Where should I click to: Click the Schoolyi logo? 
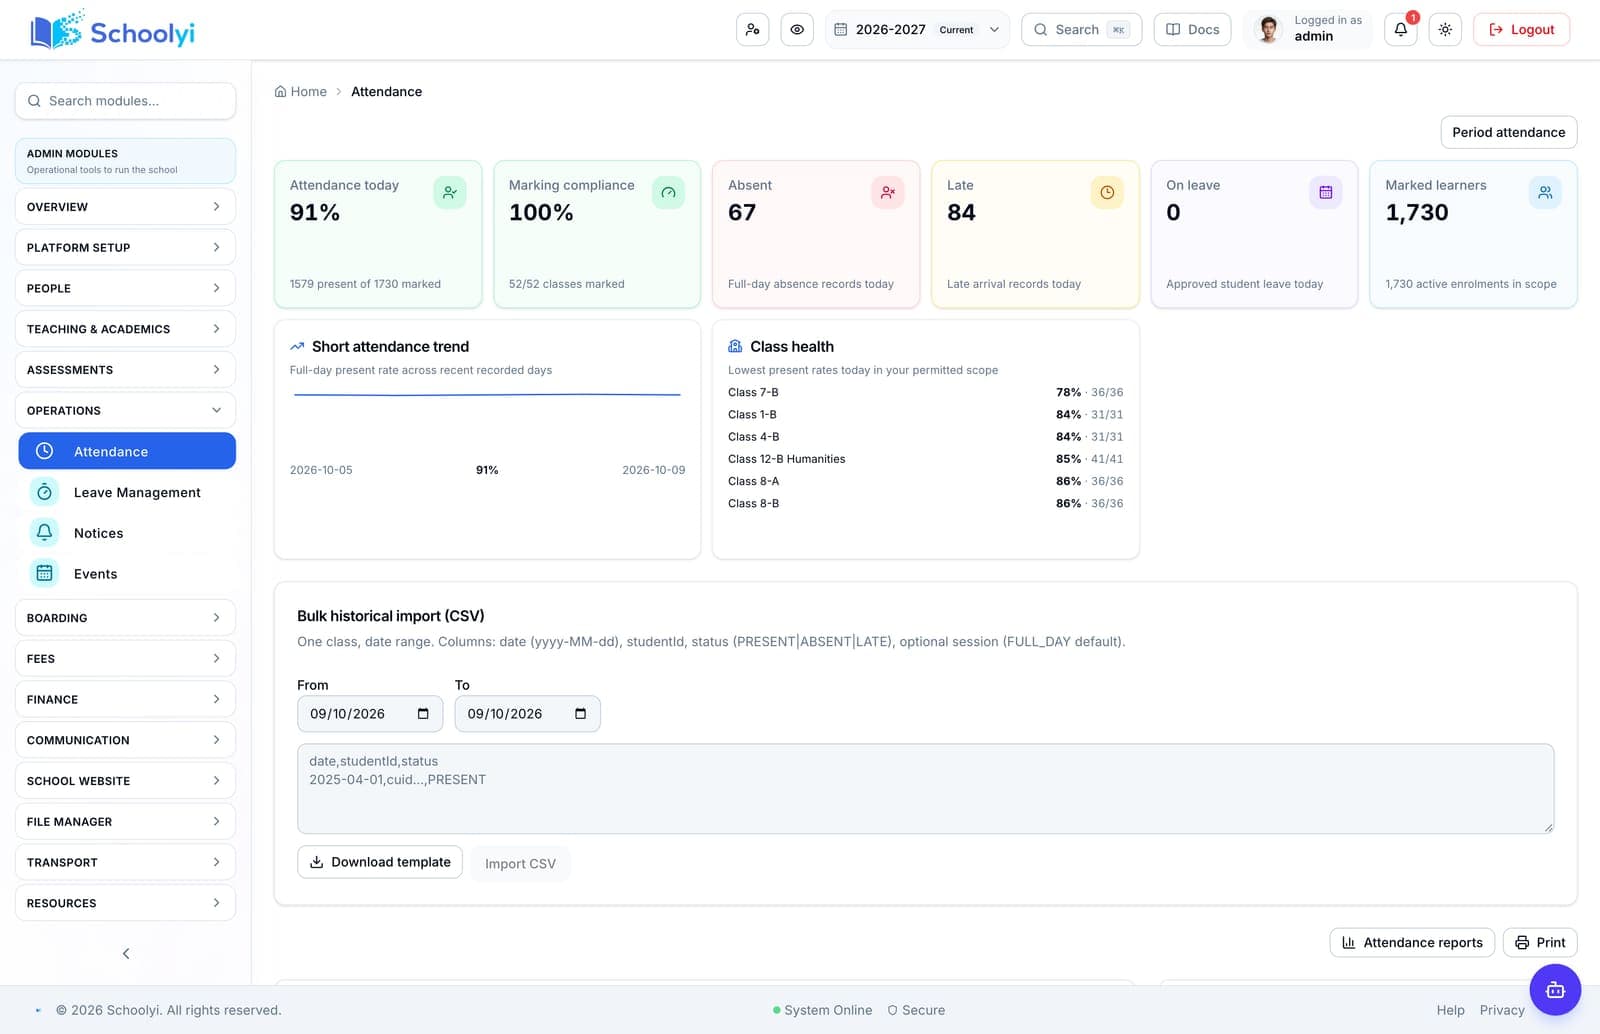[112, 31]
